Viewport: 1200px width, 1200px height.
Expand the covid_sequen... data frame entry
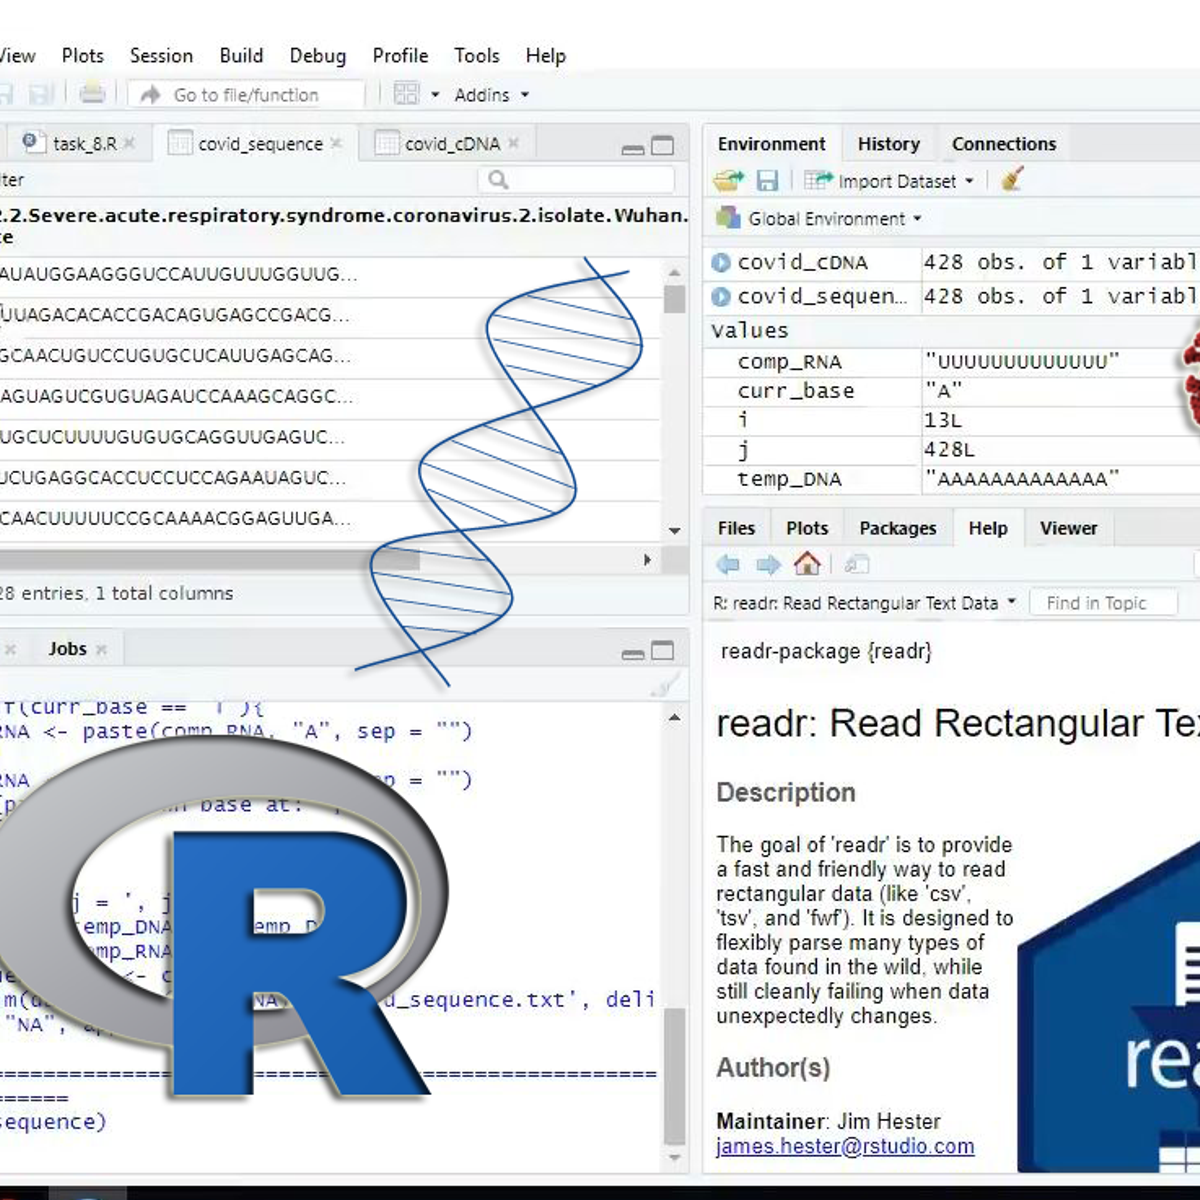721,297
